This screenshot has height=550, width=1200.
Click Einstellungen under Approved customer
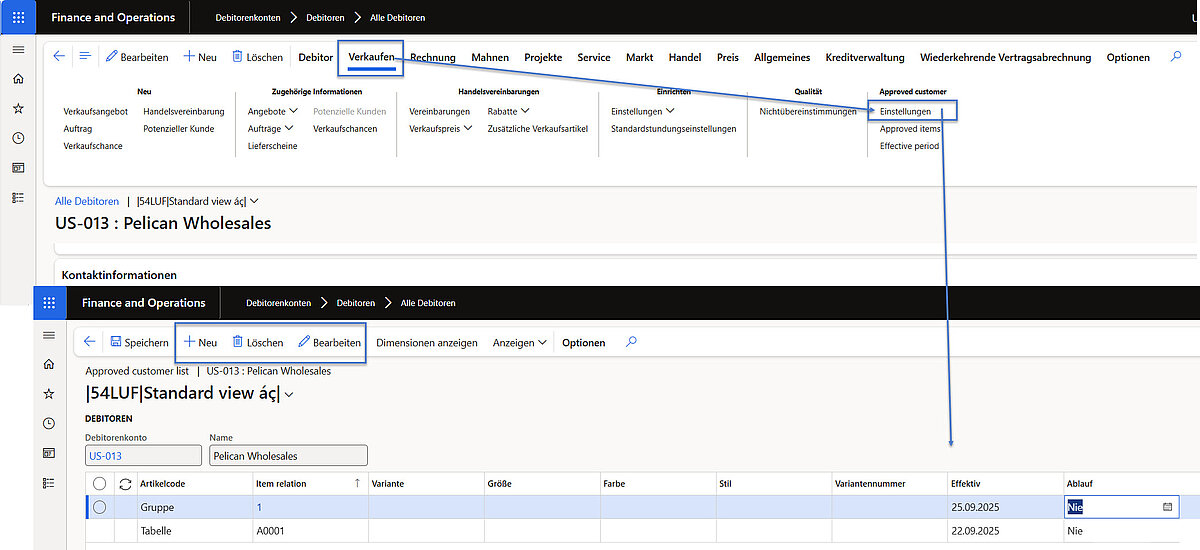click(x=905, y=111)
